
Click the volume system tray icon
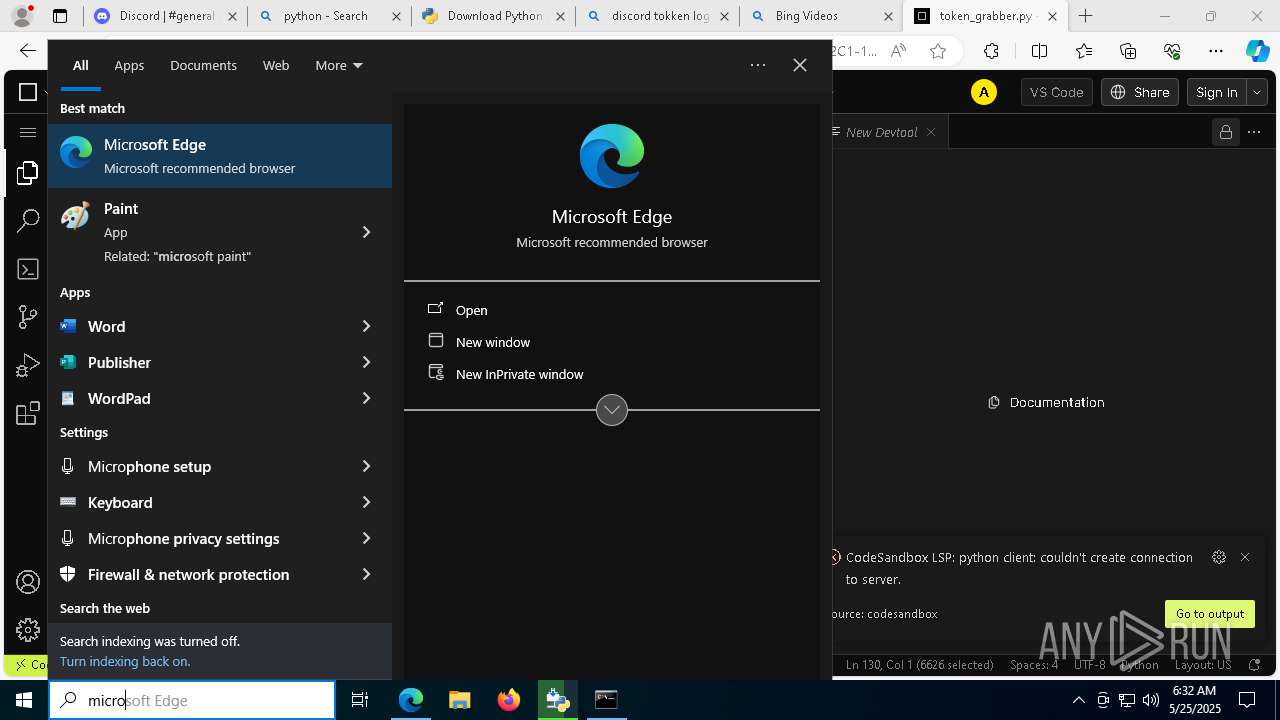[x=1151, y=700]
